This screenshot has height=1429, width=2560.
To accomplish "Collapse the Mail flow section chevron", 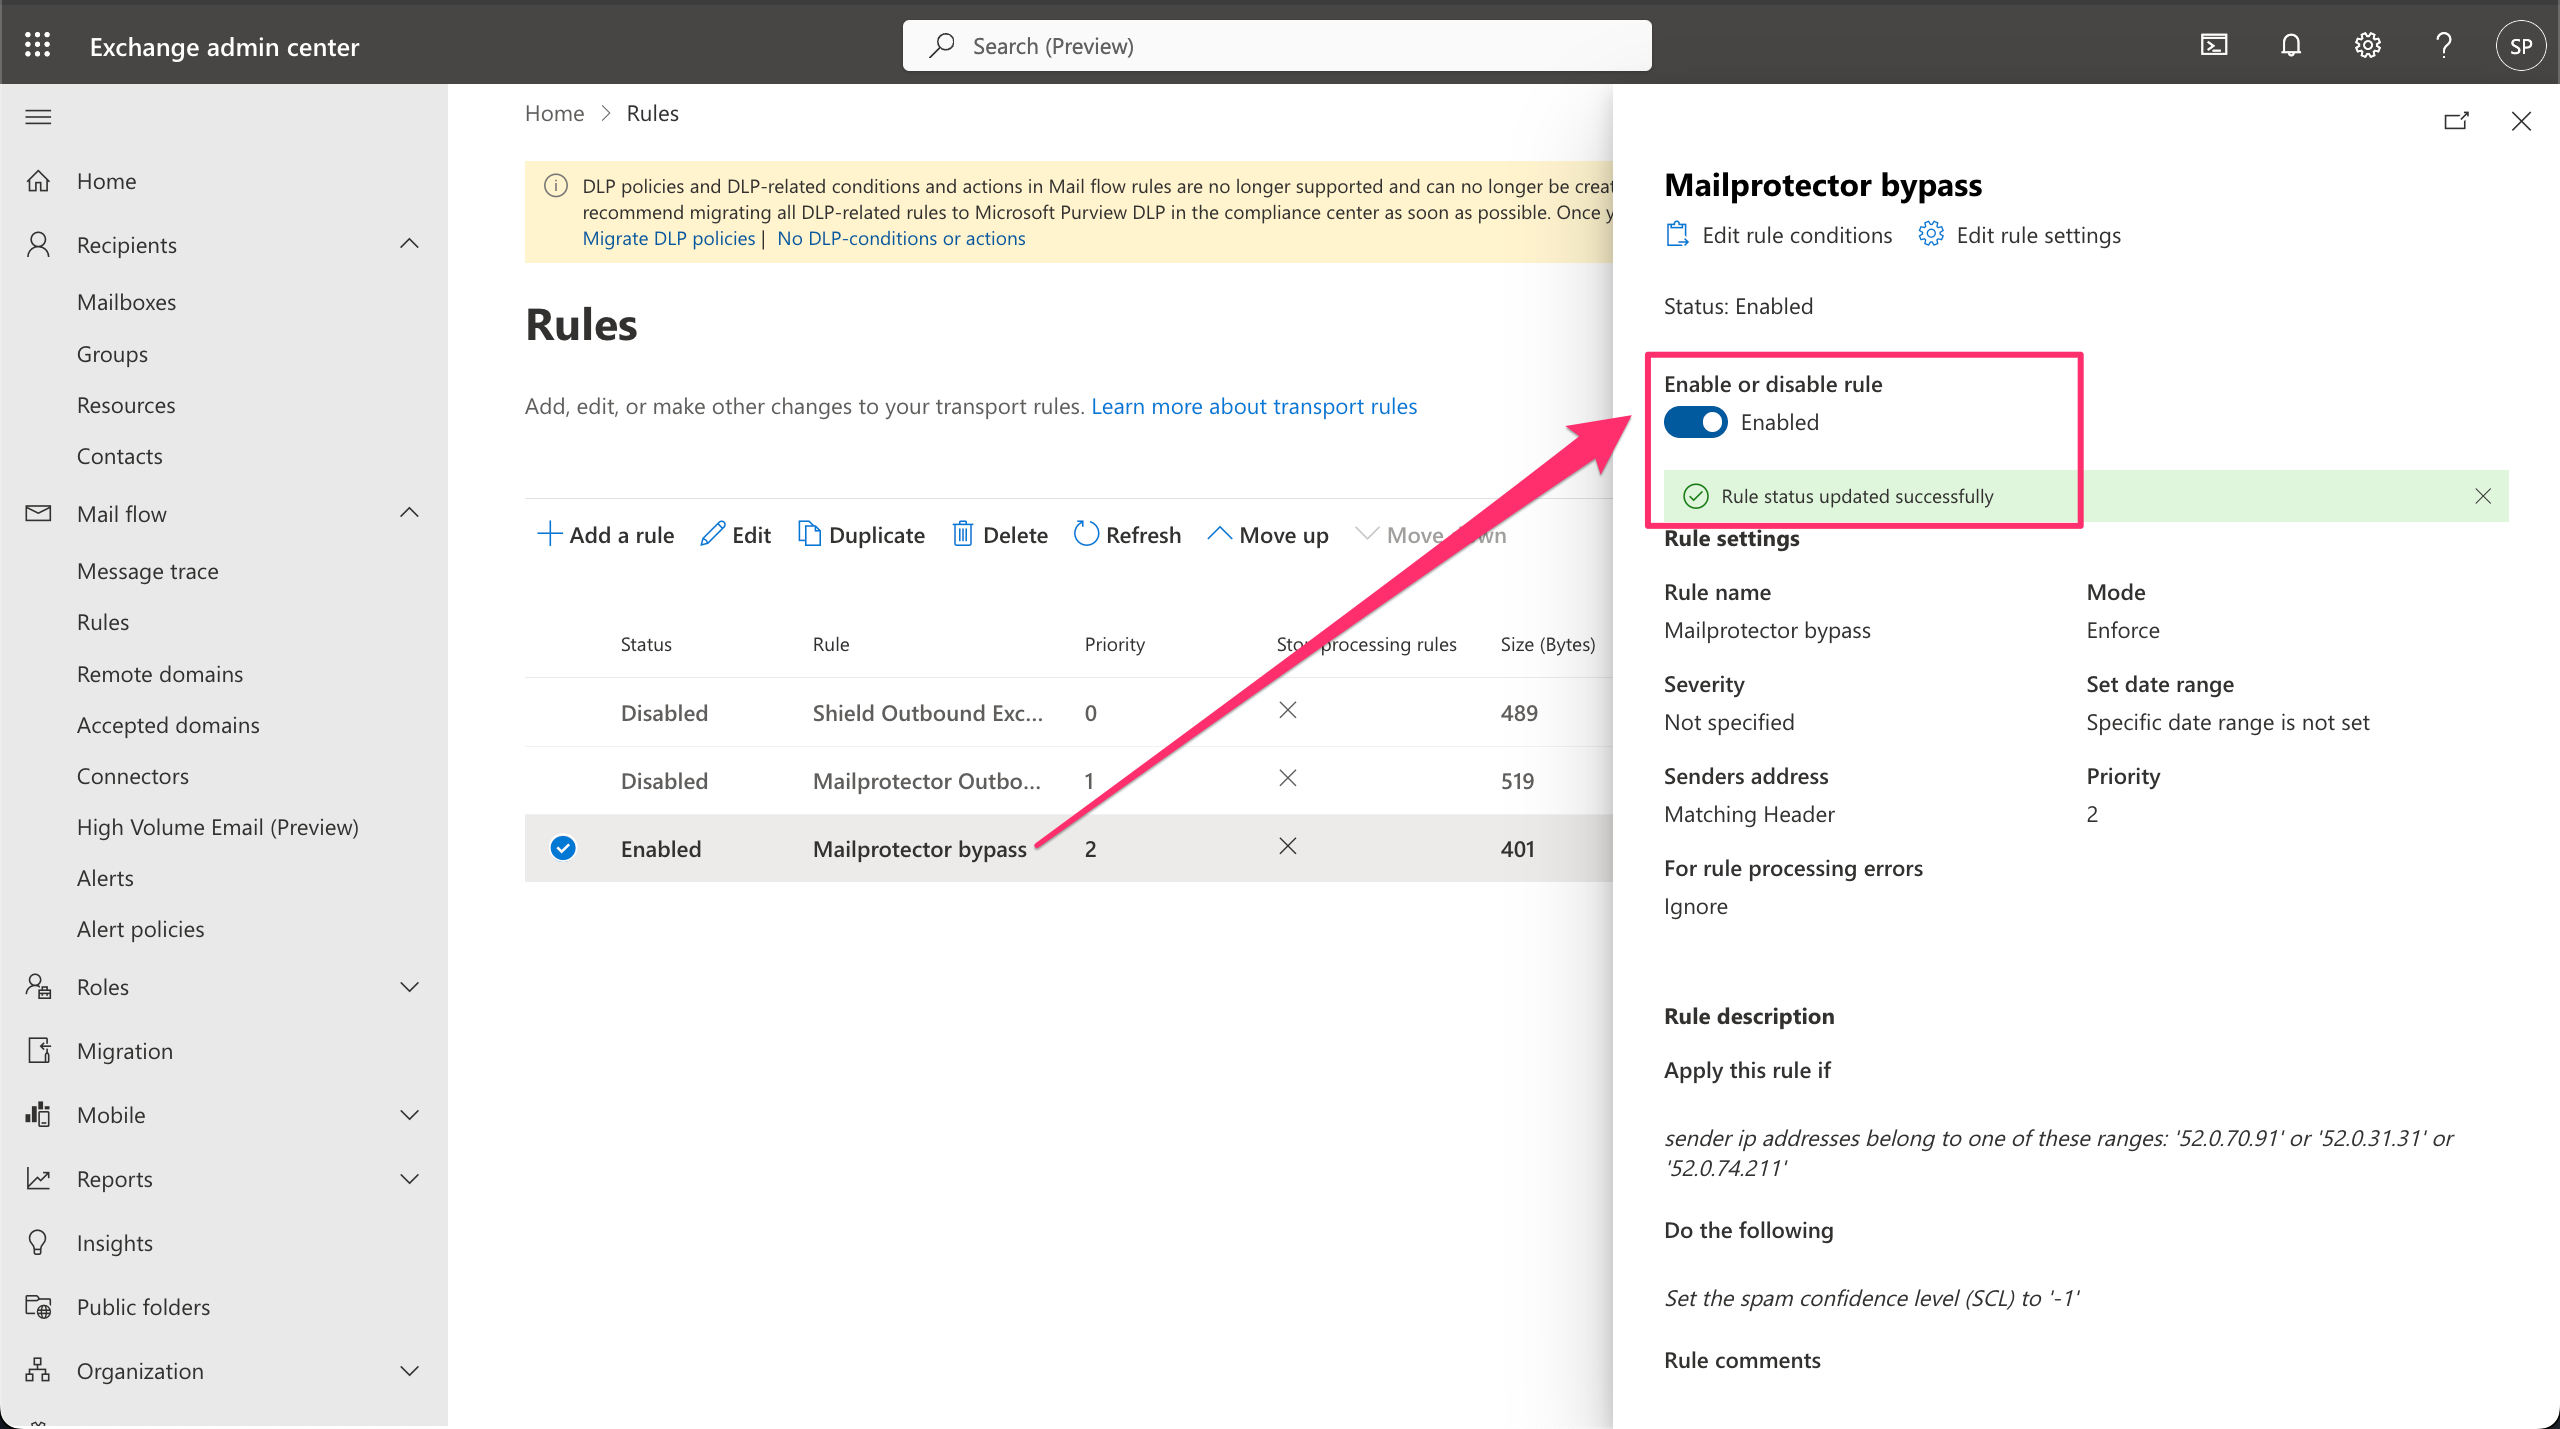I will (x=409, y=513).
